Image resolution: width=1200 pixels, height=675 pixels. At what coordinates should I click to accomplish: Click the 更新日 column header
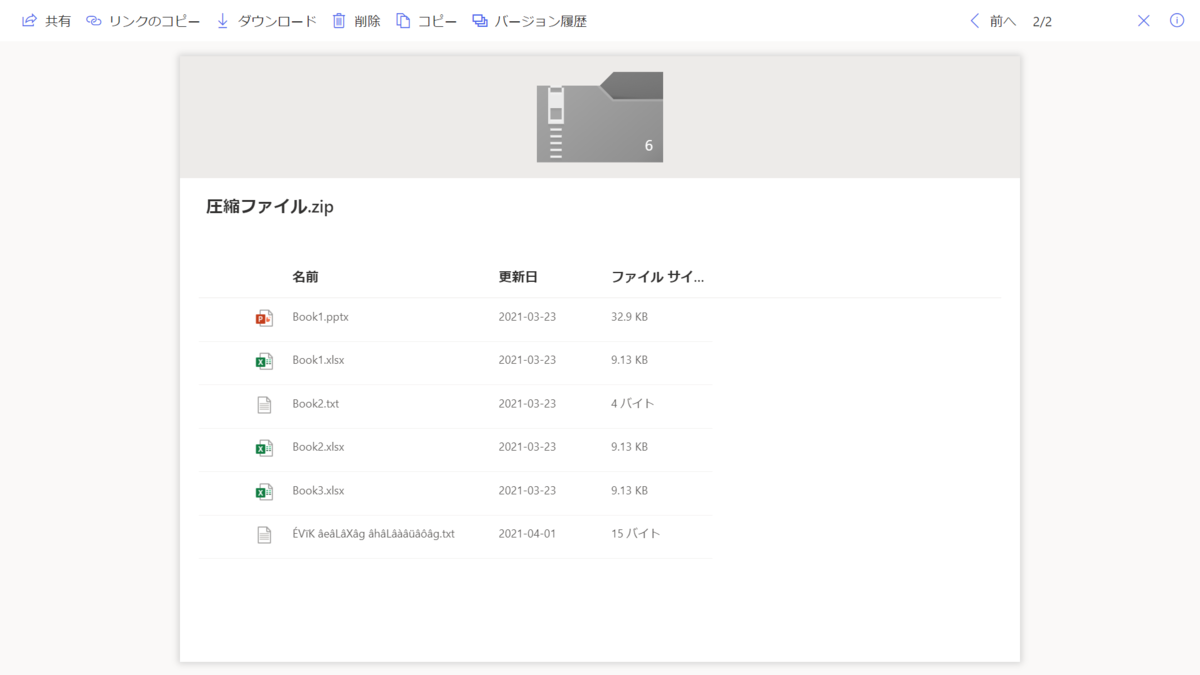click(518, 277)
